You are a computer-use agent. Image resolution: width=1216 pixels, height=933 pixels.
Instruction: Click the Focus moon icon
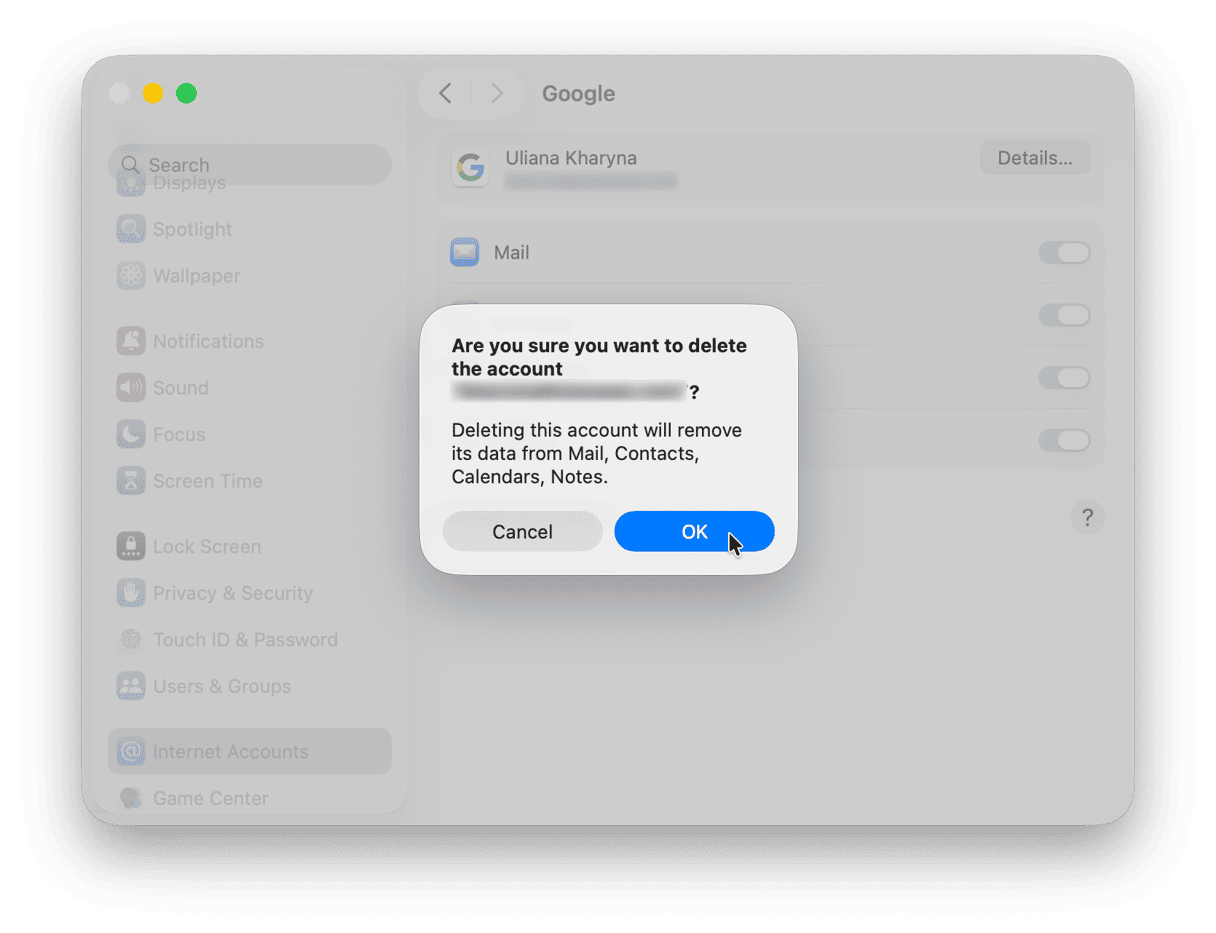click(131, 435)
